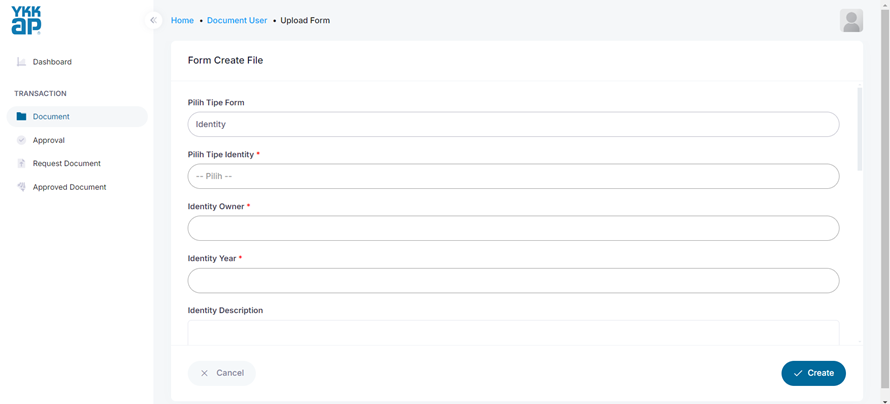Select Approval in the sidebar menu

(x=48, y=140)
